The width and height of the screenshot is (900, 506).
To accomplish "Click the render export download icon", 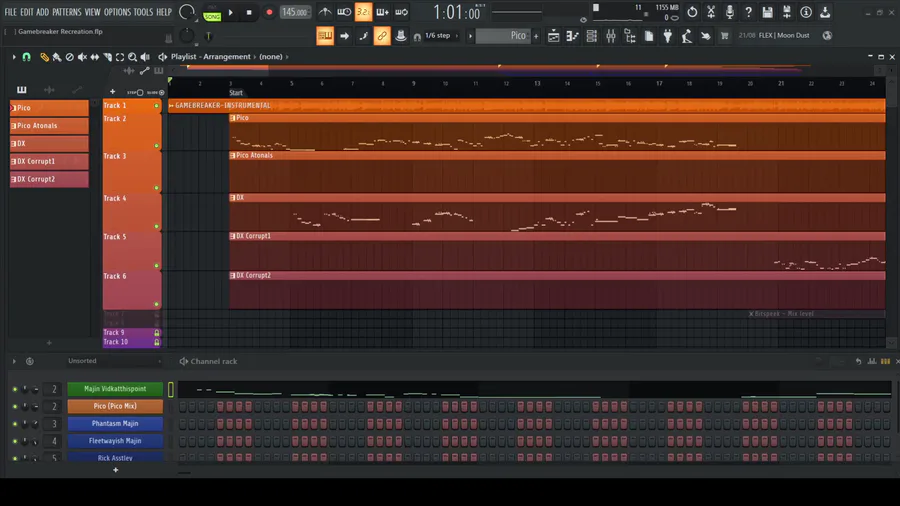I will click(x=825, y=12).
